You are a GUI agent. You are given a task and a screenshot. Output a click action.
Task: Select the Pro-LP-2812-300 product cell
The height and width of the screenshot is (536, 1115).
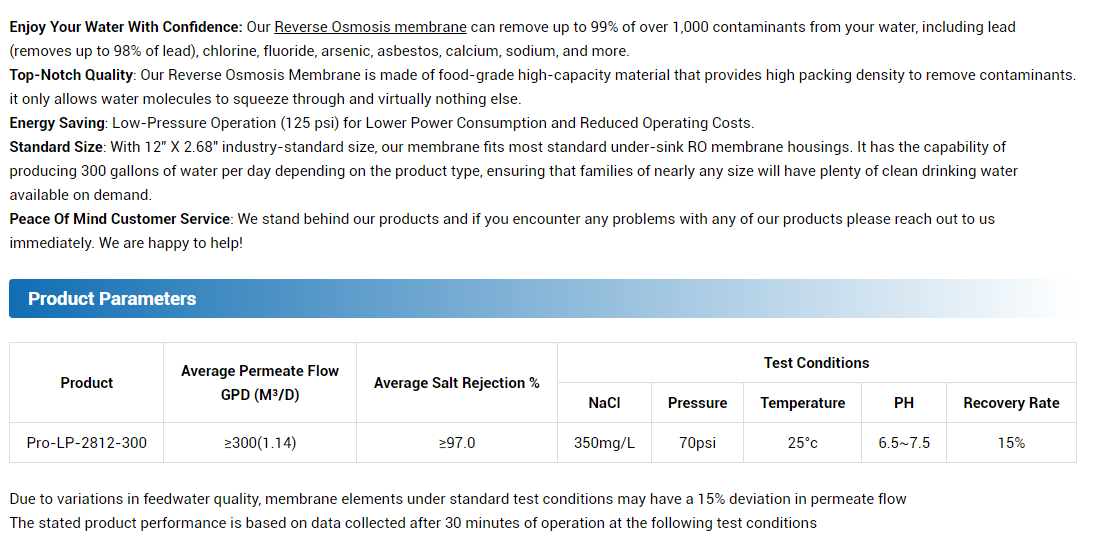point(87,443)
